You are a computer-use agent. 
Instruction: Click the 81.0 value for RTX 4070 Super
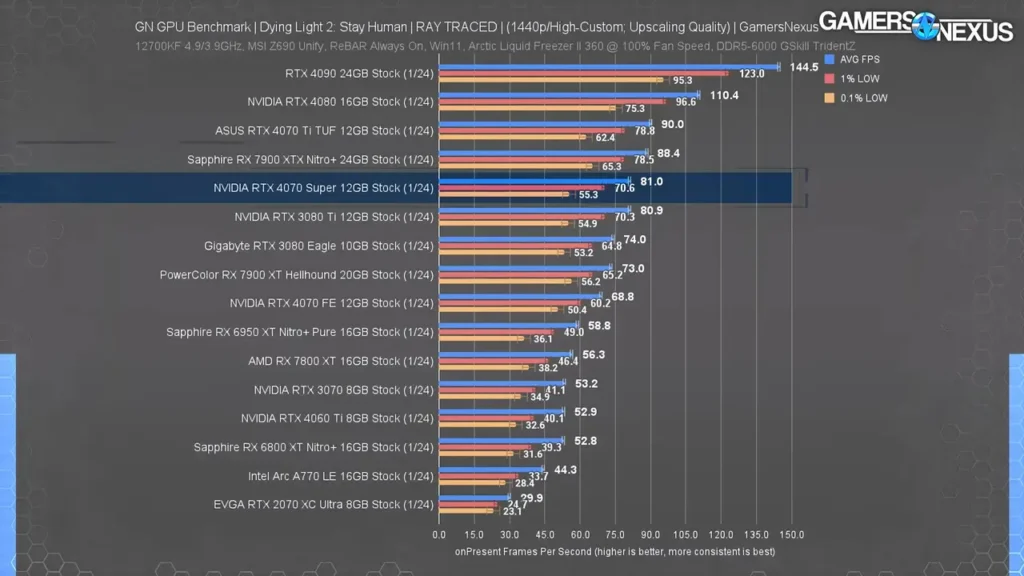[x=652, y=182]
